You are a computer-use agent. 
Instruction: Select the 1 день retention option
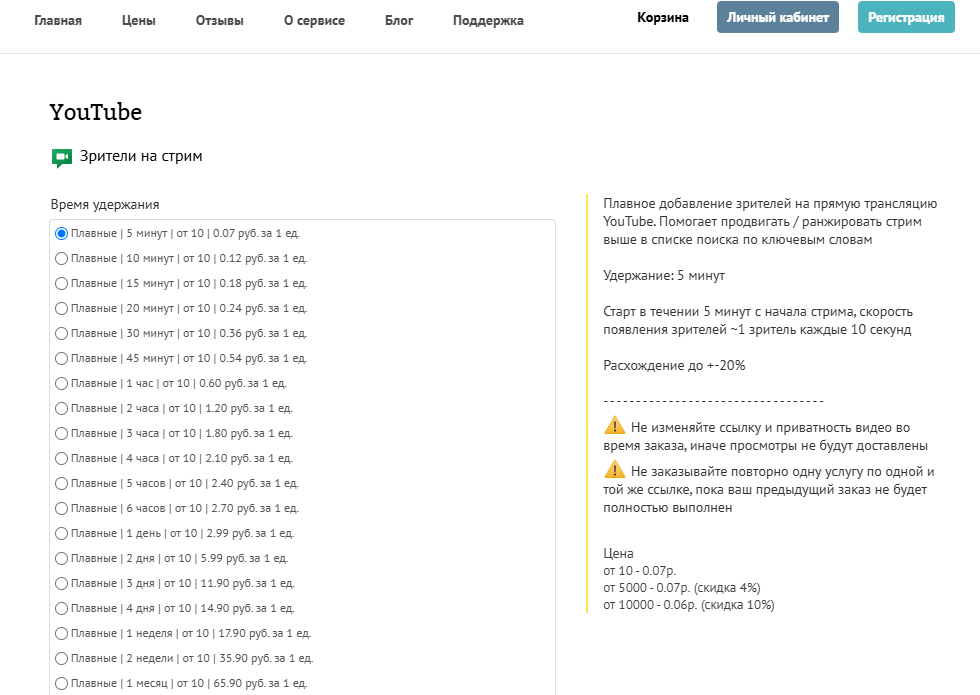(x=61, y=533)
